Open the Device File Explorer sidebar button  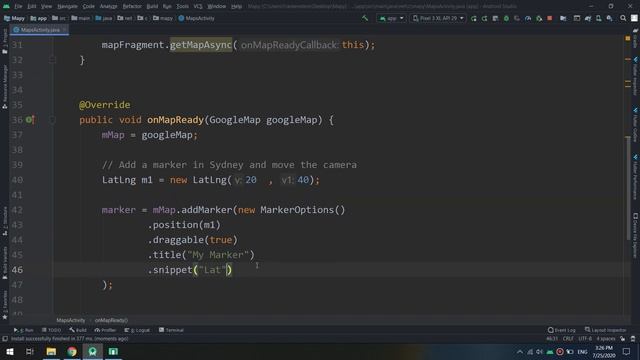[x=636, y=235]
